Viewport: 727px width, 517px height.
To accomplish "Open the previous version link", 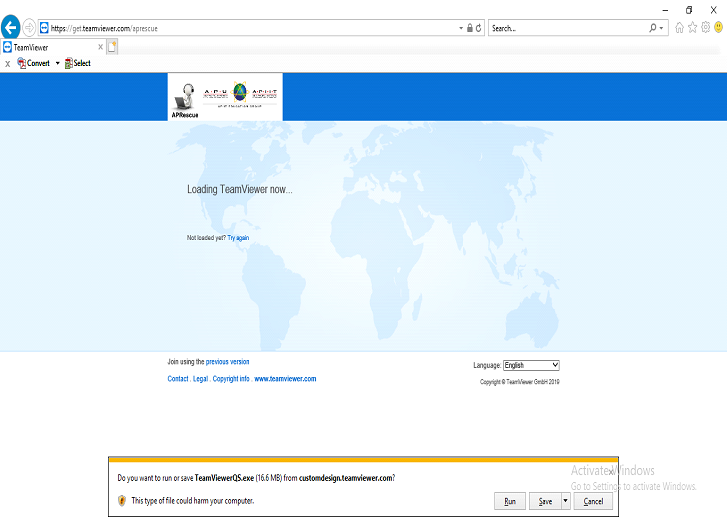I will pos(228,362).
